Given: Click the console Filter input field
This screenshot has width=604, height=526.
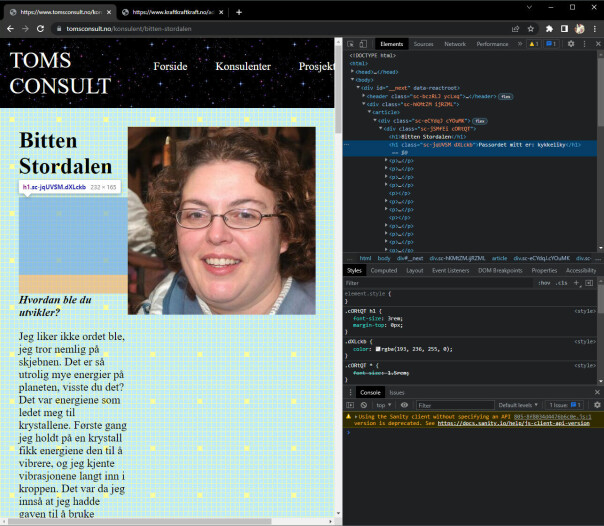Looking at the screenshot, I should coord(455,405).
